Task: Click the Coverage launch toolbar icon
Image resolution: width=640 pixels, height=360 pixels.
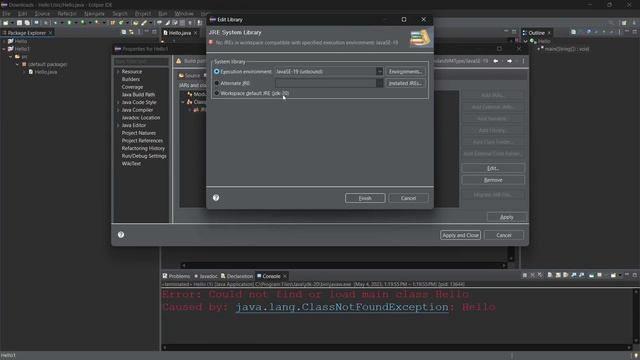Action: pyautogui.click(x=82, y=22)
